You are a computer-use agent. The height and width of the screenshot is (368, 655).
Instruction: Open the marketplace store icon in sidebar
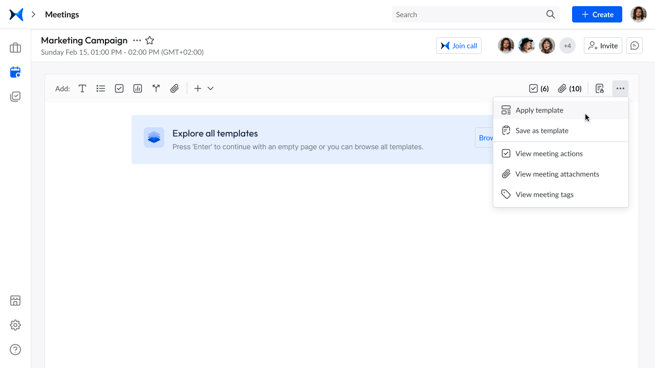pyautogui.click(x=15, y=300)
